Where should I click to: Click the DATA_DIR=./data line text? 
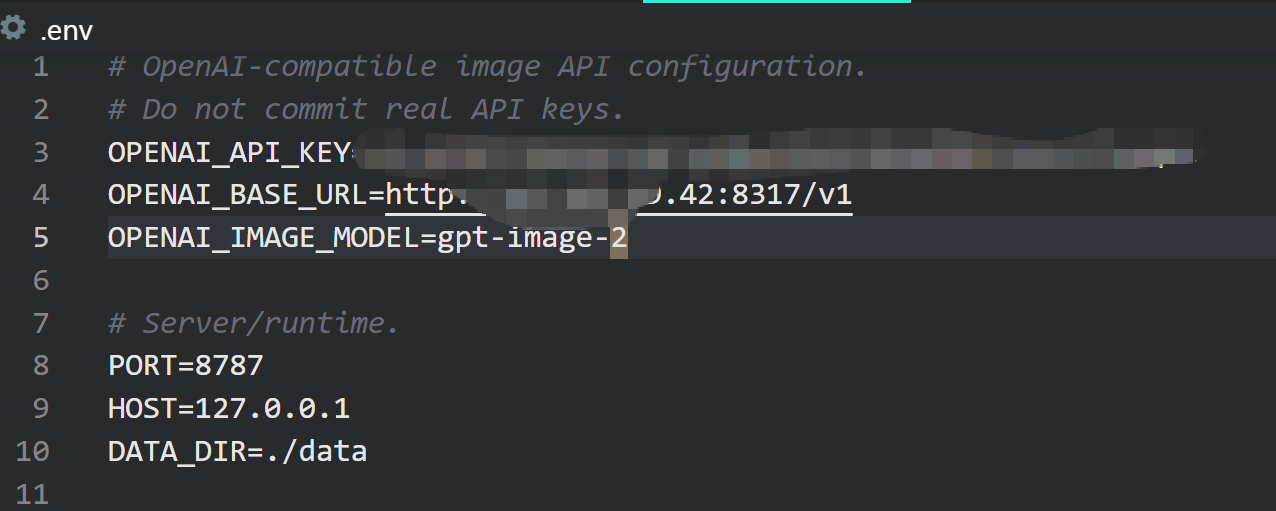[x=237, y=452]
